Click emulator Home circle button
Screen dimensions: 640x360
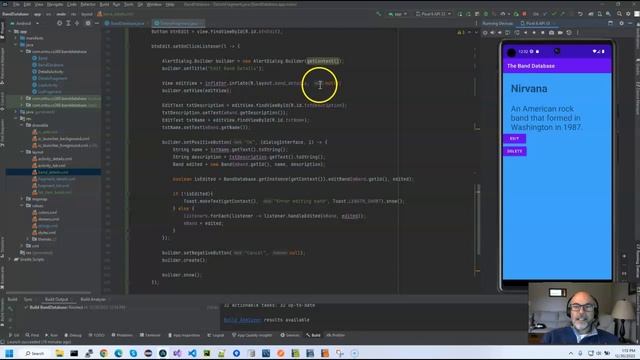coord(534,33)
